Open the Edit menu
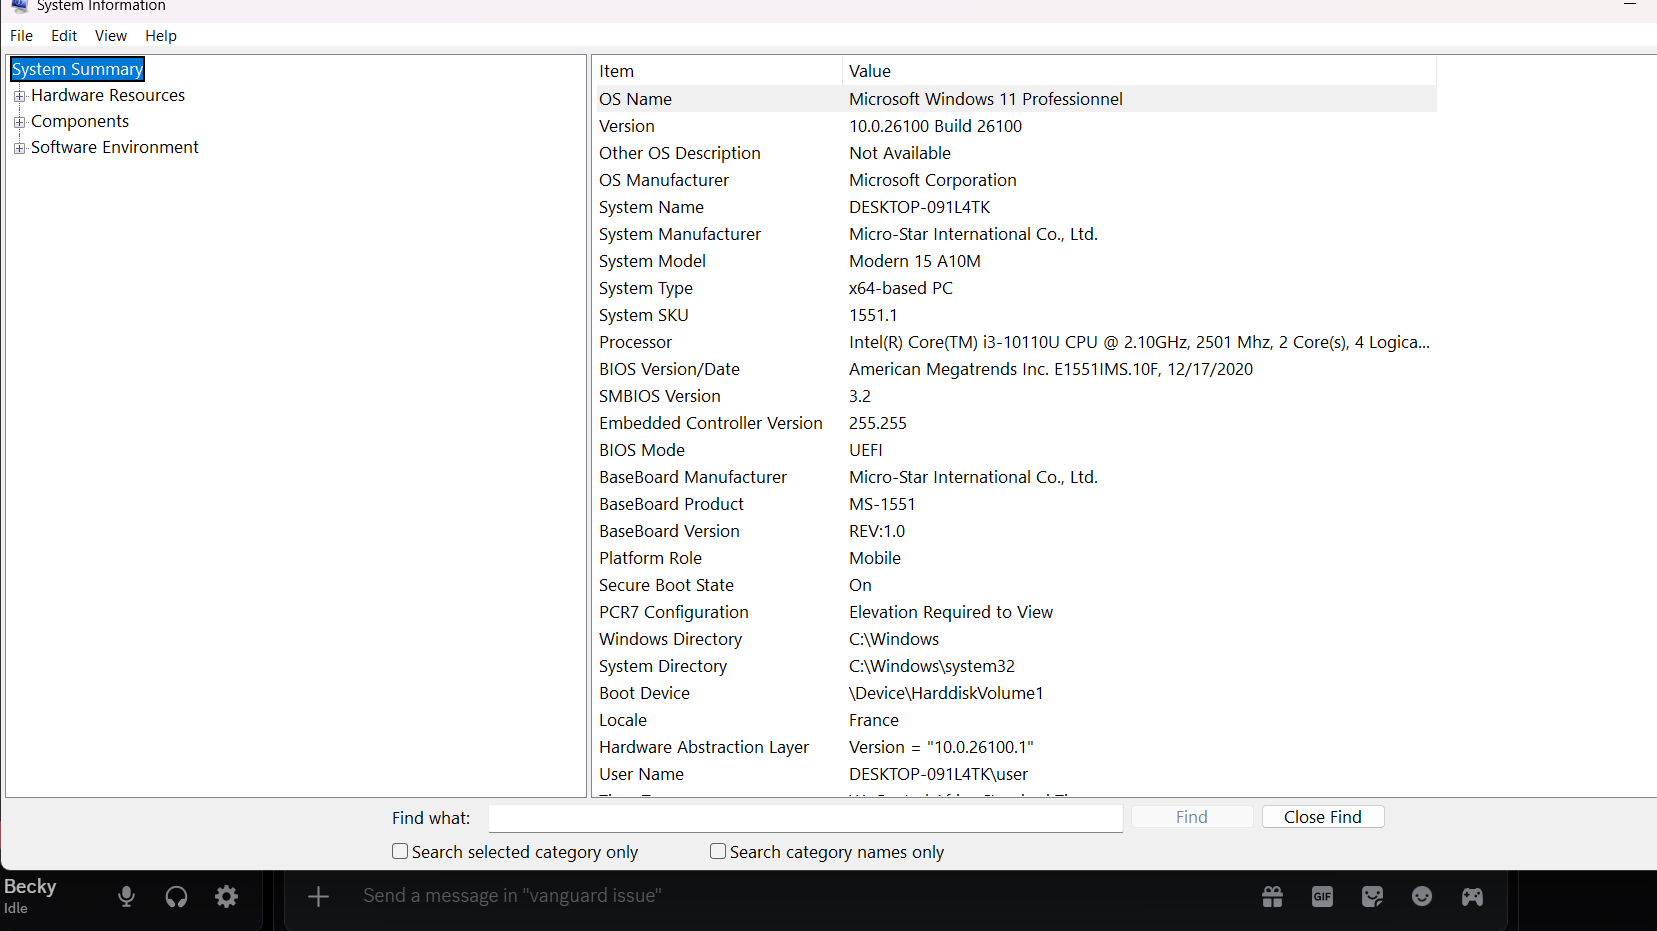1657x931 pixels. (x=64, y=36)
